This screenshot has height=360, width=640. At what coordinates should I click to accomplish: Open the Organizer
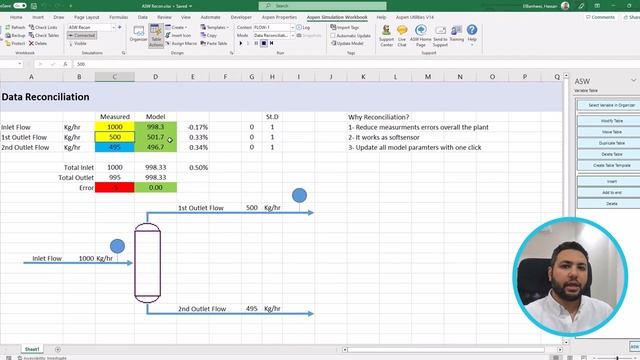click(x=138, y=34)
